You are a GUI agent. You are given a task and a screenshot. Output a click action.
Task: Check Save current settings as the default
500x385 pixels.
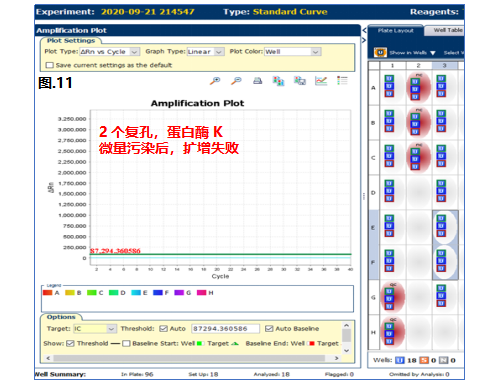tap(50, 65)
